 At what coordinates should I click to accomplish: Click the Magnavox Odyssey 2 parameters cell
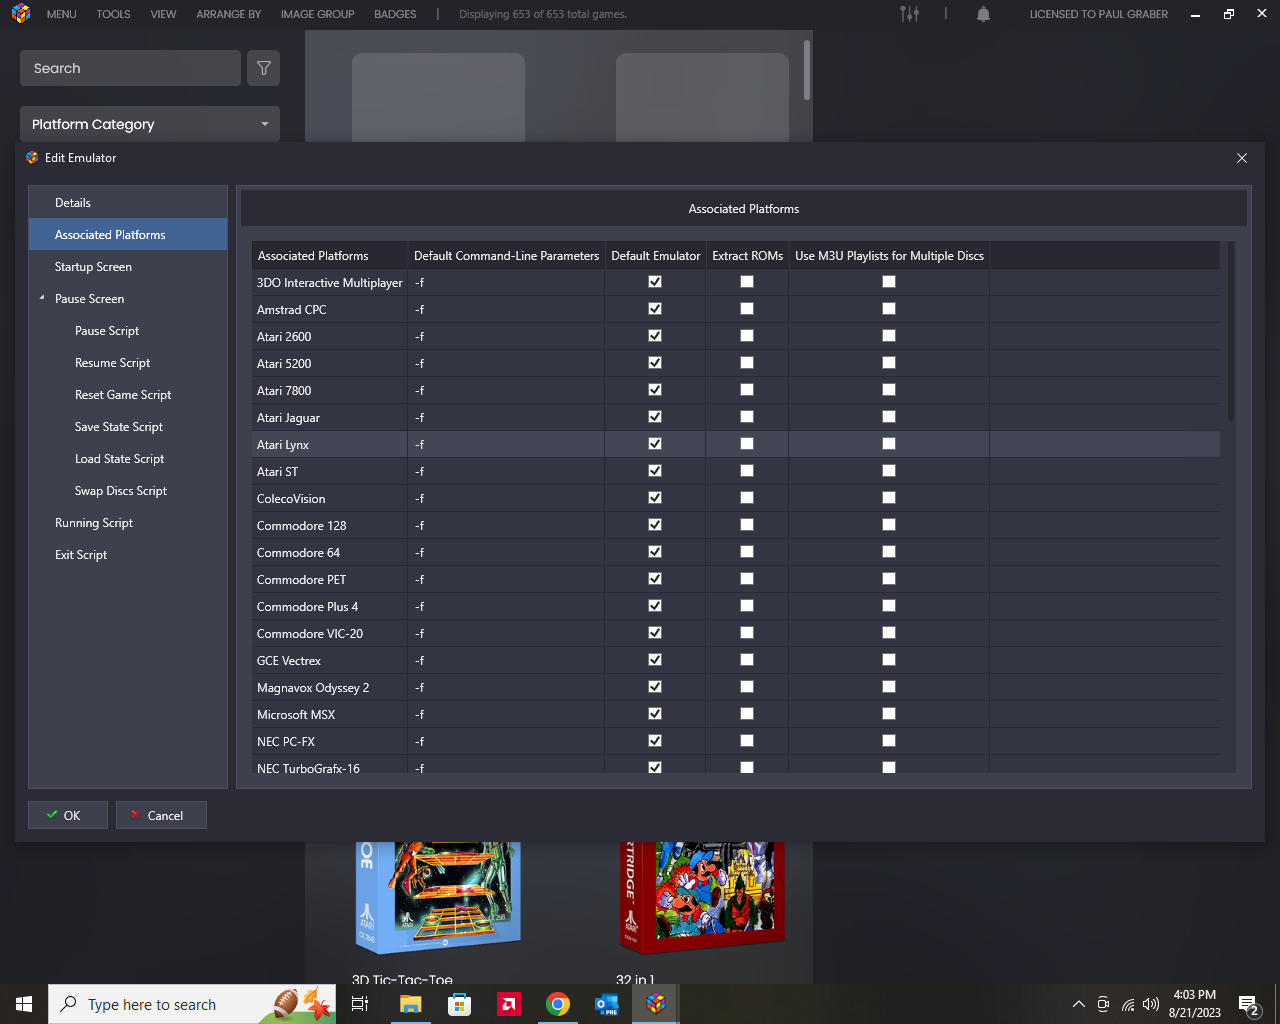click(506, 687)
